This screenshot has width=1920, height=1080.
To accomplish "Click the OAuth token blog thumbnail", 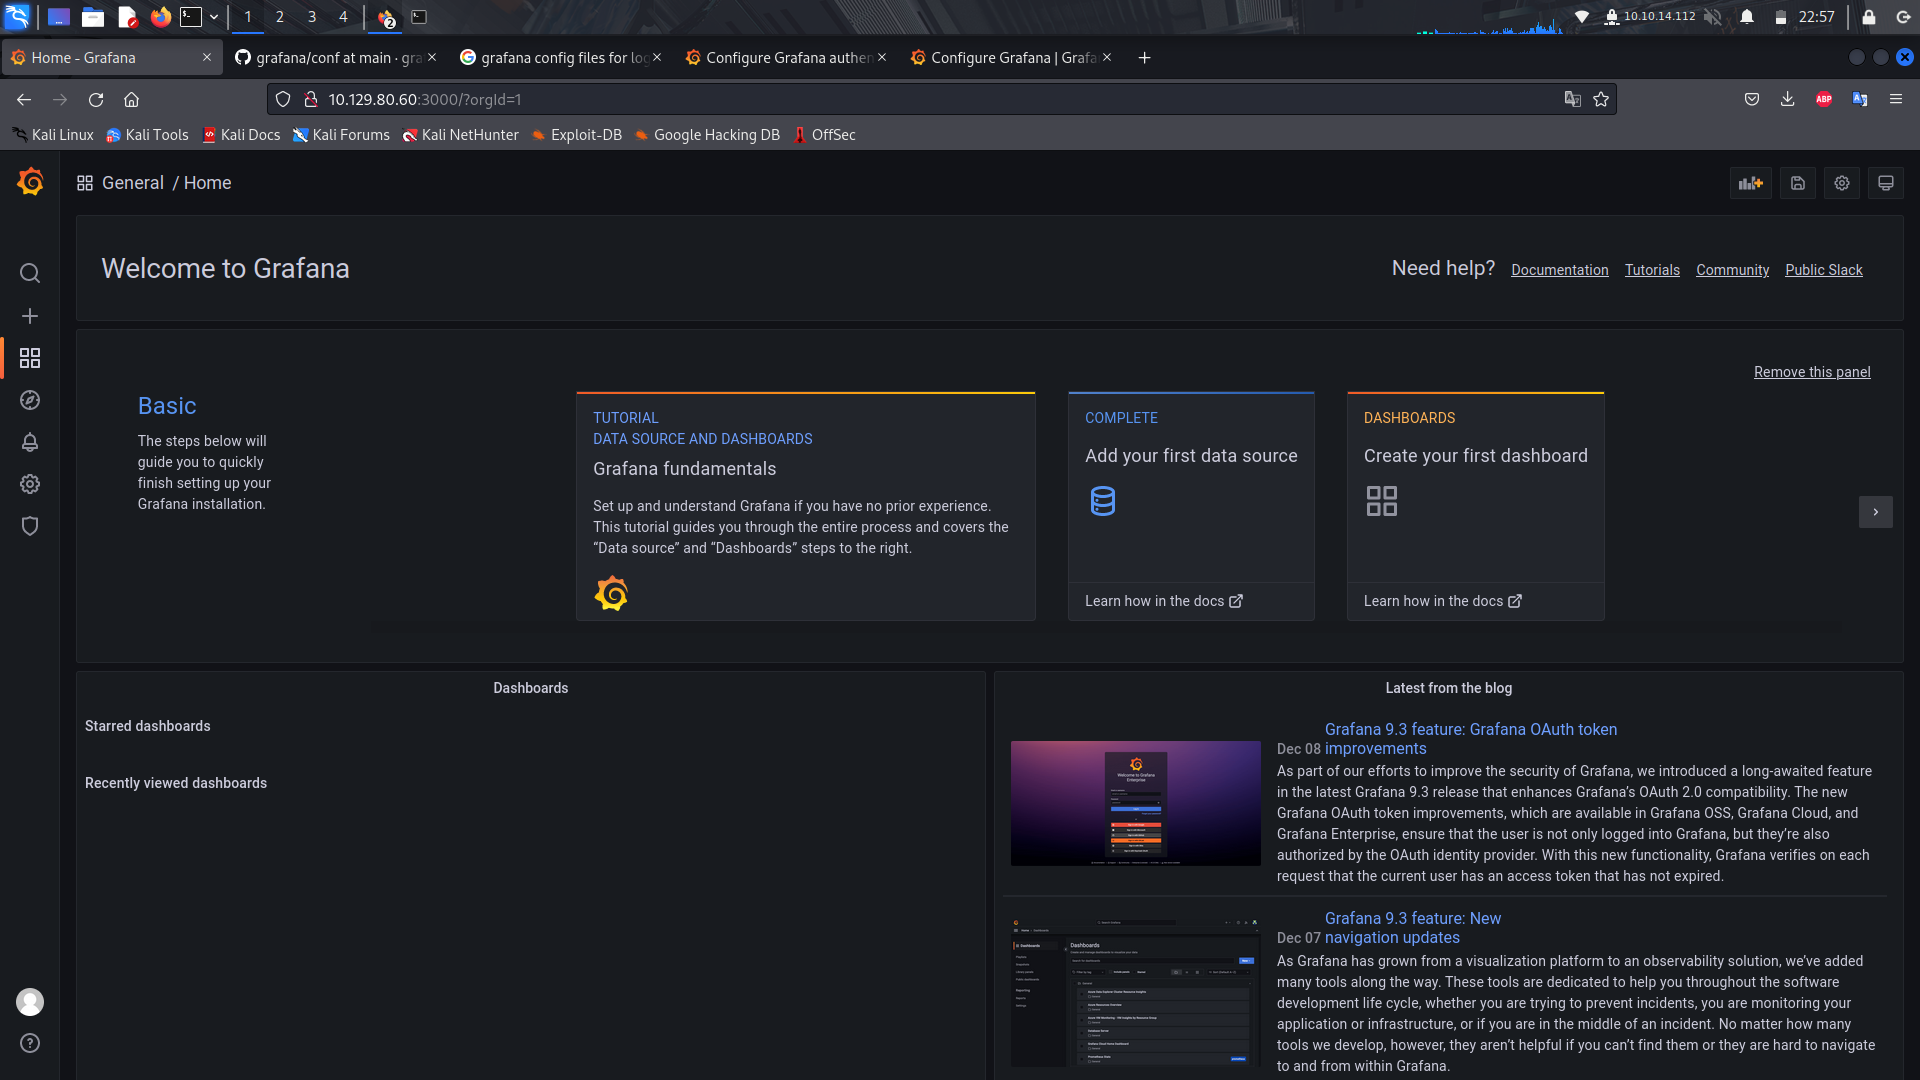I will [1135, 803].
